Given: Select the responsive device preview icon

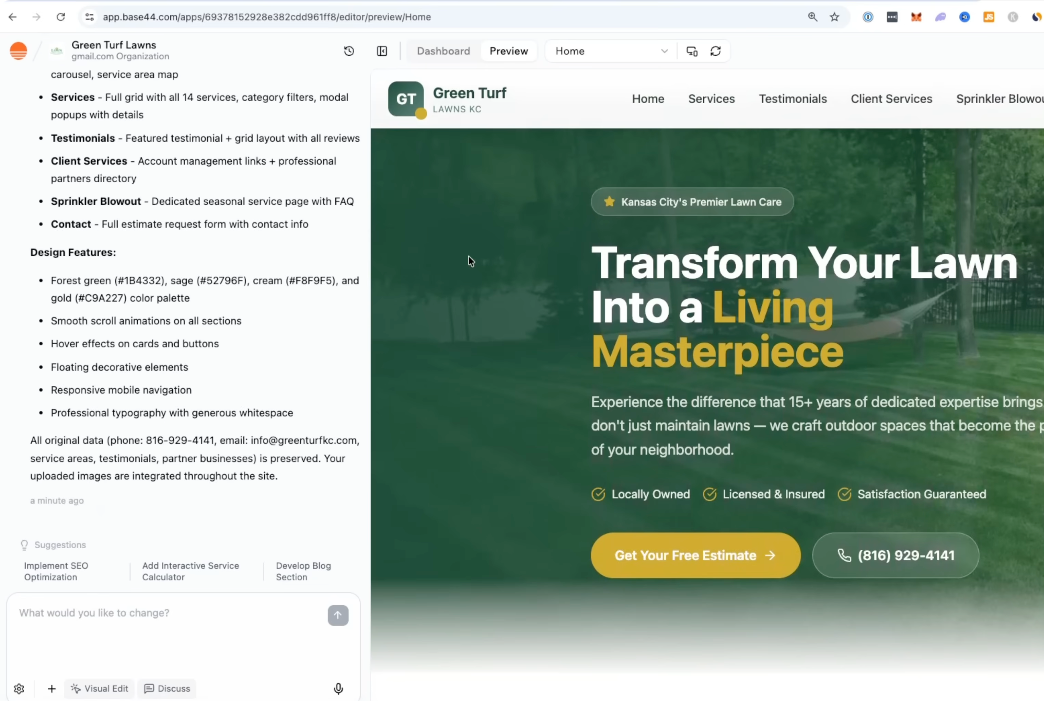Looking at the screenshot, I should point(692,51).
